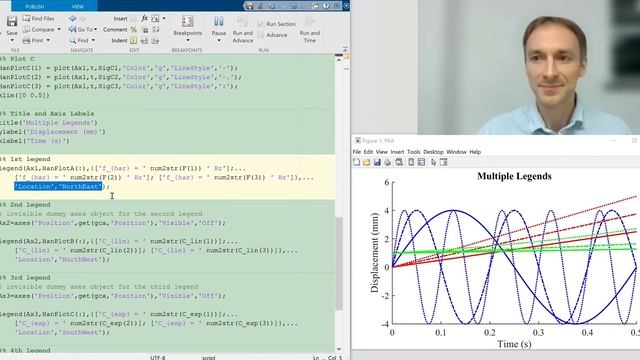Click the highlighted 'Location','NorthEast' text
This screenshot has width=640, height=360.
58,187
